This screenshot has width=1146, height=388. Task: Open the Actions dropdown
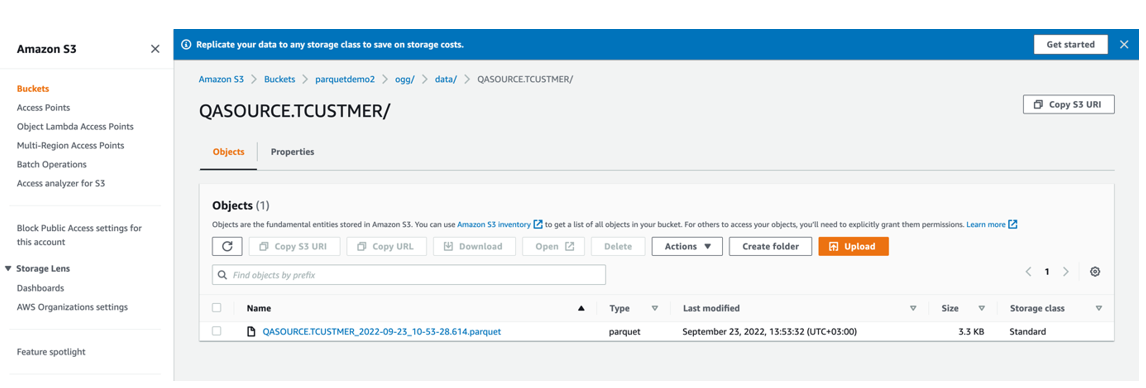687,246
